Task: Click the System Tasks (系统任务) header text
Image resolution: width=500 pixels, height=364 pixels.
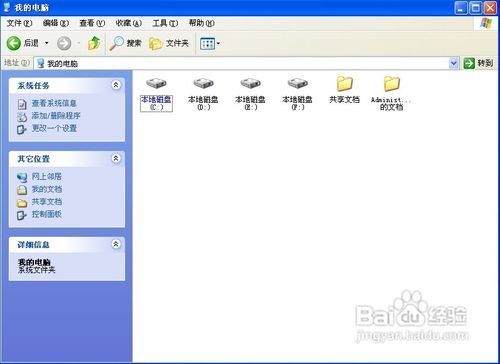Action: [x=33, y=86]
